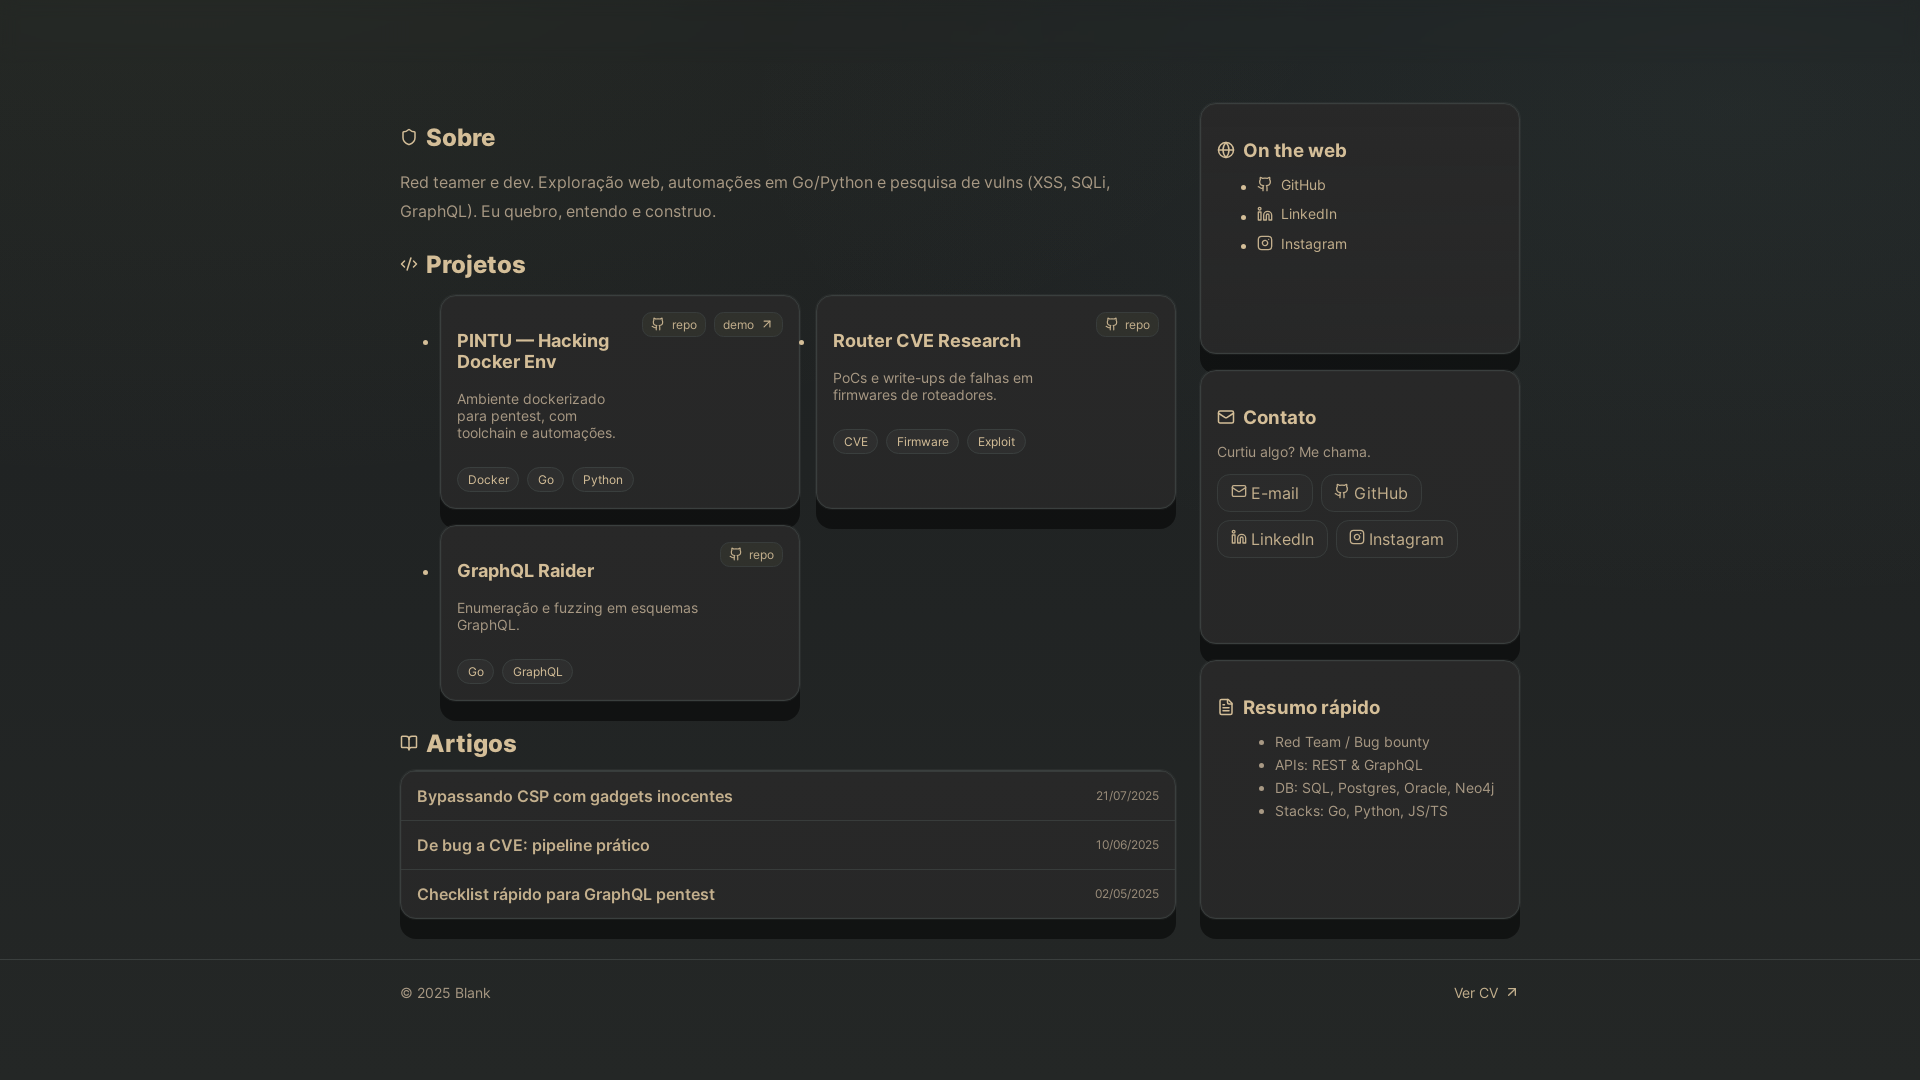Viewport: 1920px width, 1080px height.
Task: Click the Router CVE Research title
Action: pos(927,341)
